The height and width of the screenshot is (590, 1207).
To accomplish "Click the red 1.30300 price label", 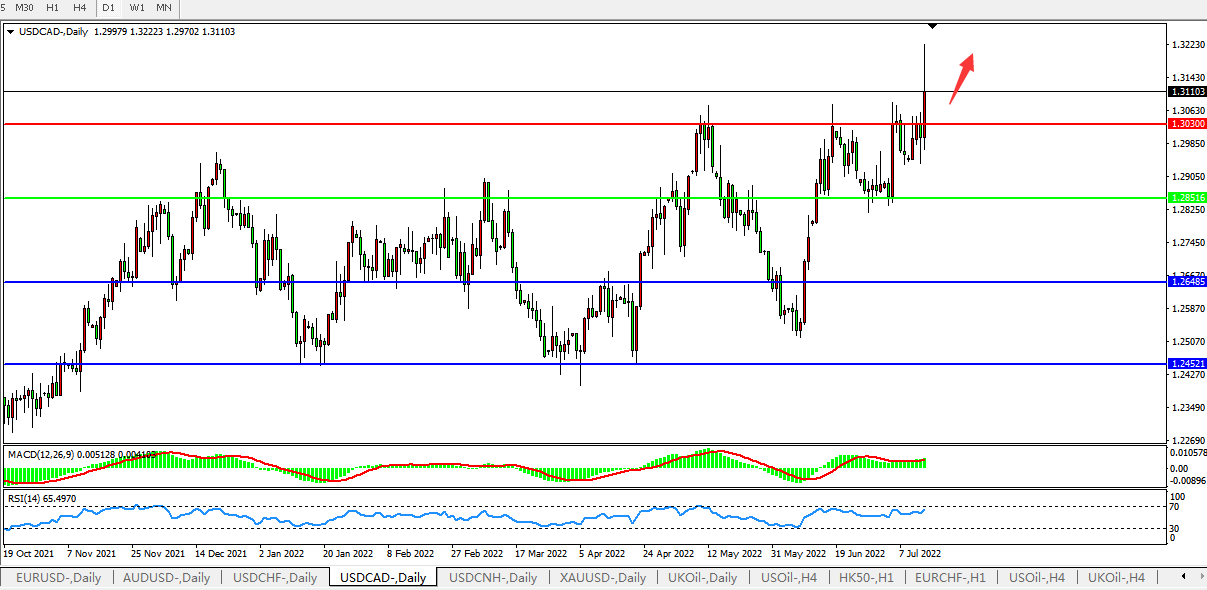I will click(x=1185, y=124).
